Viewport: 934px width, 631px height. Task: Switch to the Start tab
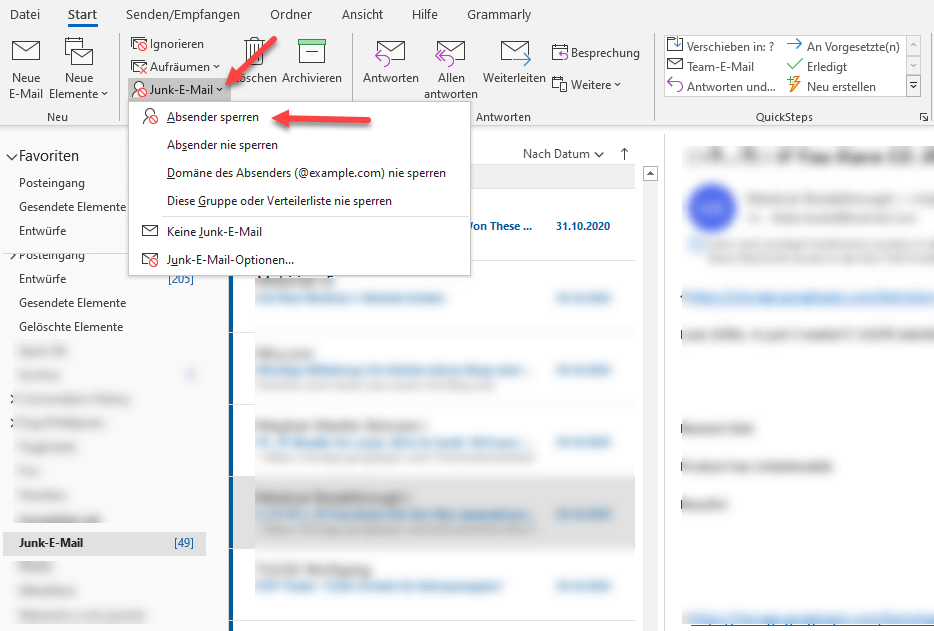(82, 14)
